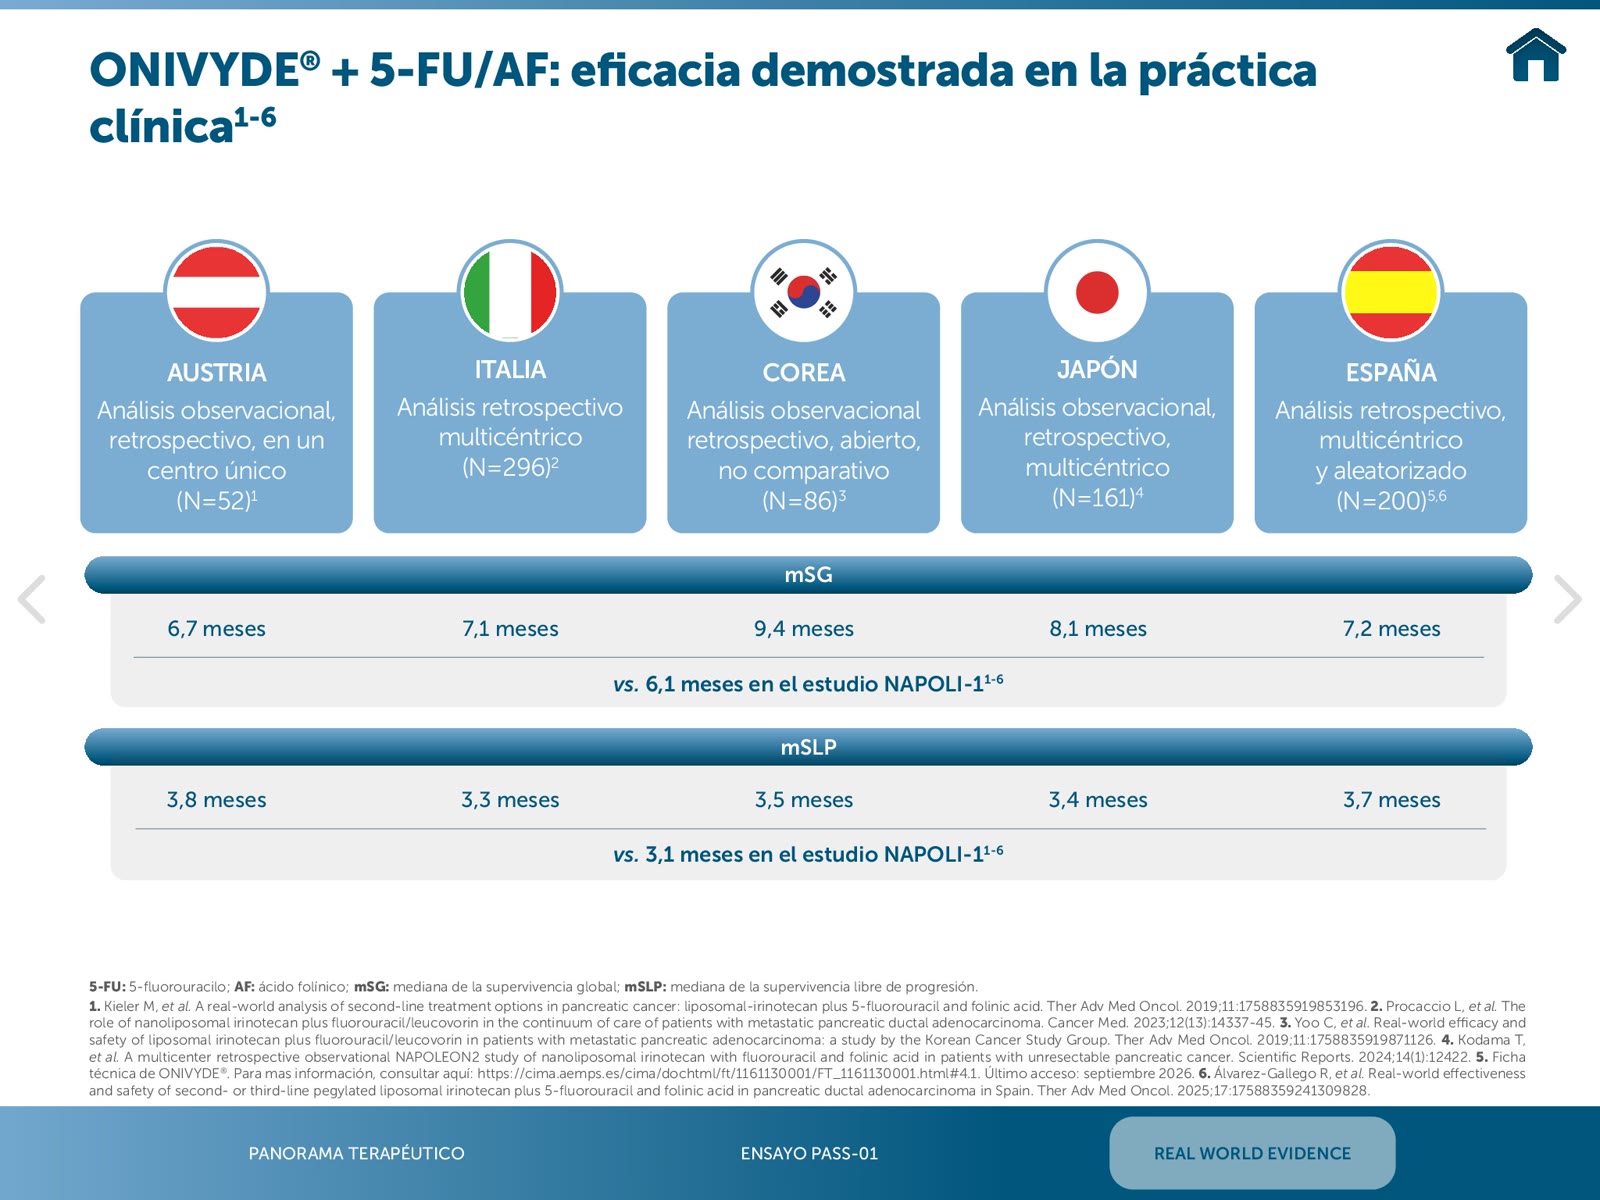Open the Panorama Terapéutico tab
Viewport: 1600px width, 1200px height.
click(x=356, y=1153)
